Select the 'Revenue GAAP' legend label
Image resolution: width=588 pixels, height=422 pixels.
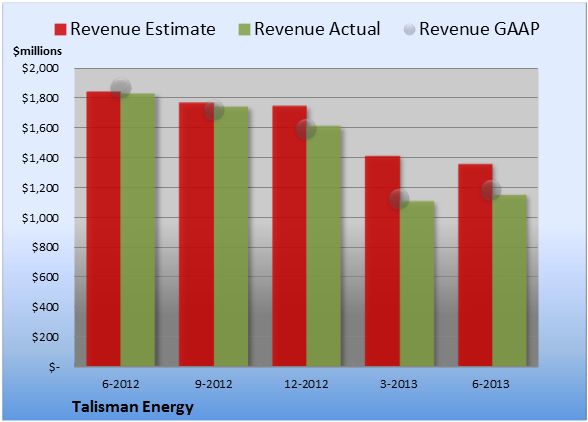pyautogui.click(x=479, y=29)
